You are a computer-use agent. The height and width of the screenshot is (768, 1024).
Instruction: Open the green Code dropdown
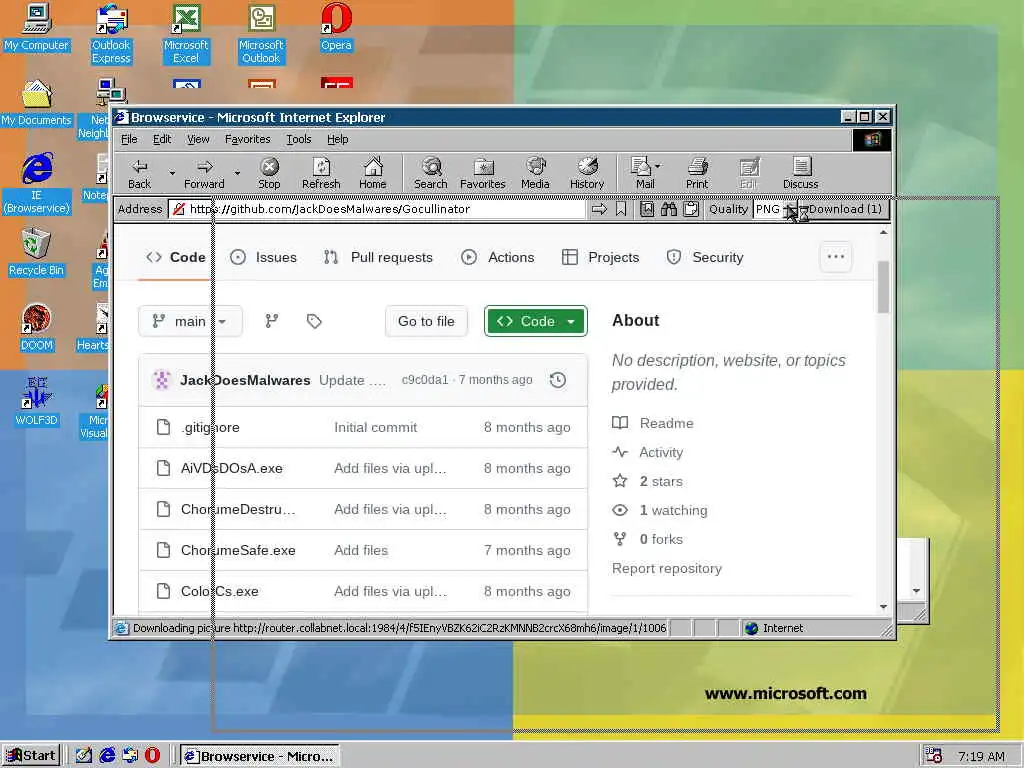536,321
